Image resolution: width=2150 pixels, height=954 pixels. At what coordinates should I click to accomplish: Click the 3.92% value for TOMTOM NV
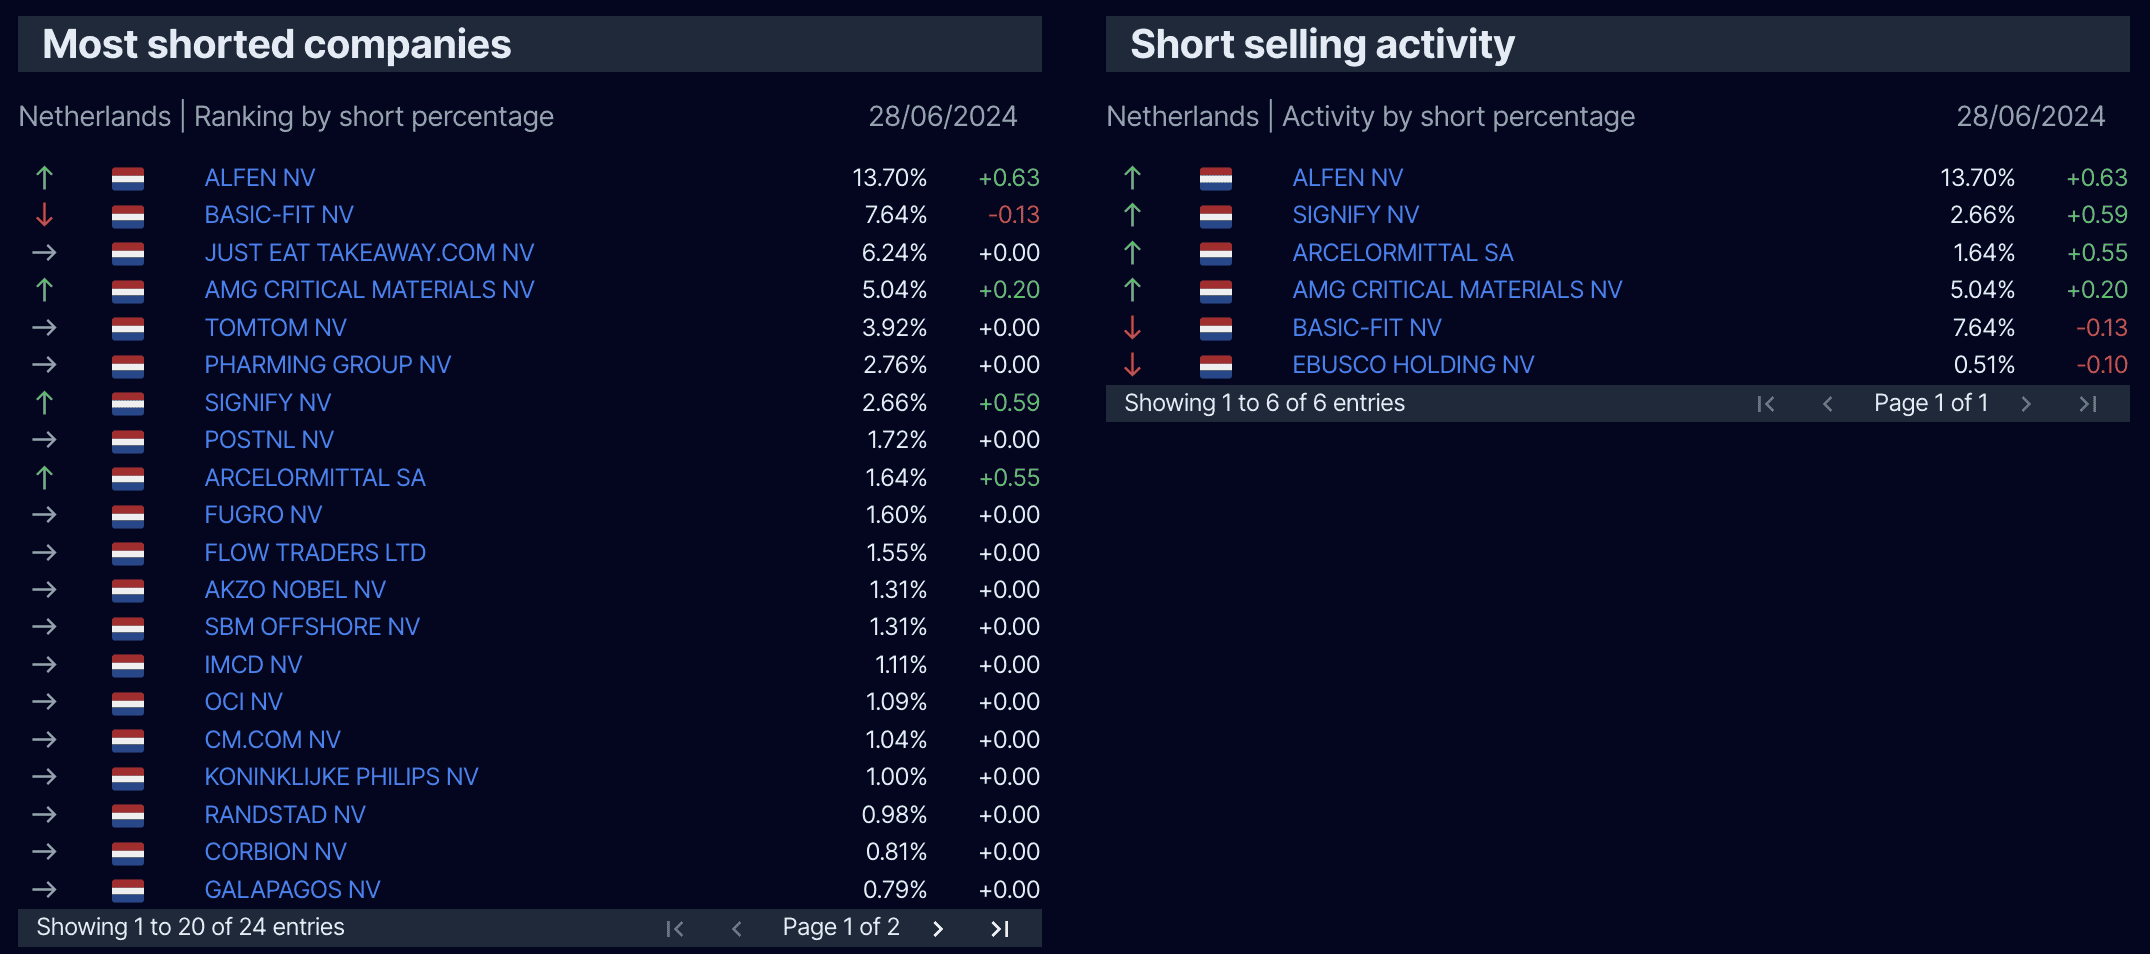(x=894, y=328)
